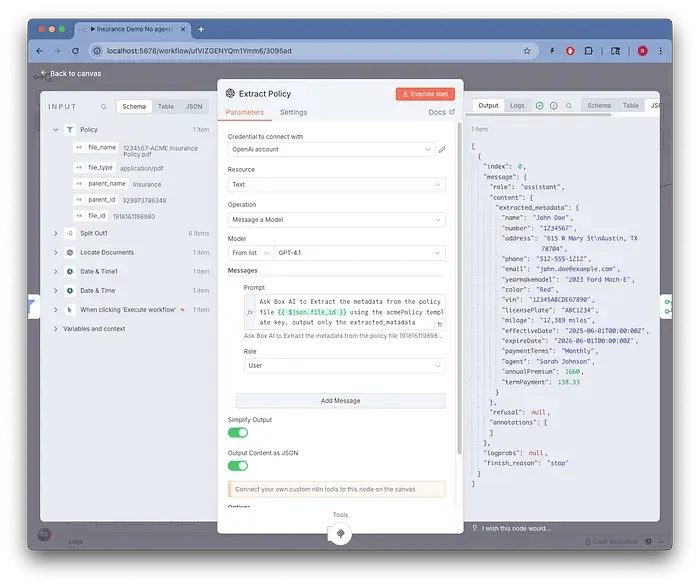Open the Operation Message a Model dropdown
Screen dimensions: 700x587
pyautogui.click(x=337, y=220)
